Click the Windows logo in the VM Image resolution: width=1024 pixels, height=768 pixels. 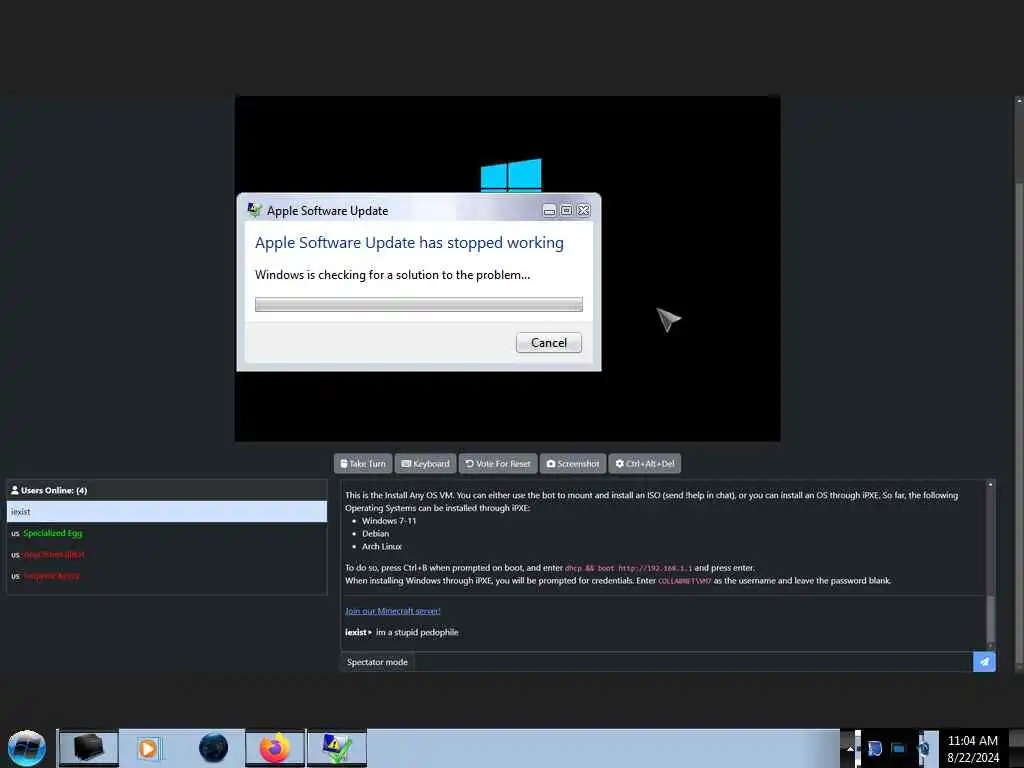click(x=511, y=175)
